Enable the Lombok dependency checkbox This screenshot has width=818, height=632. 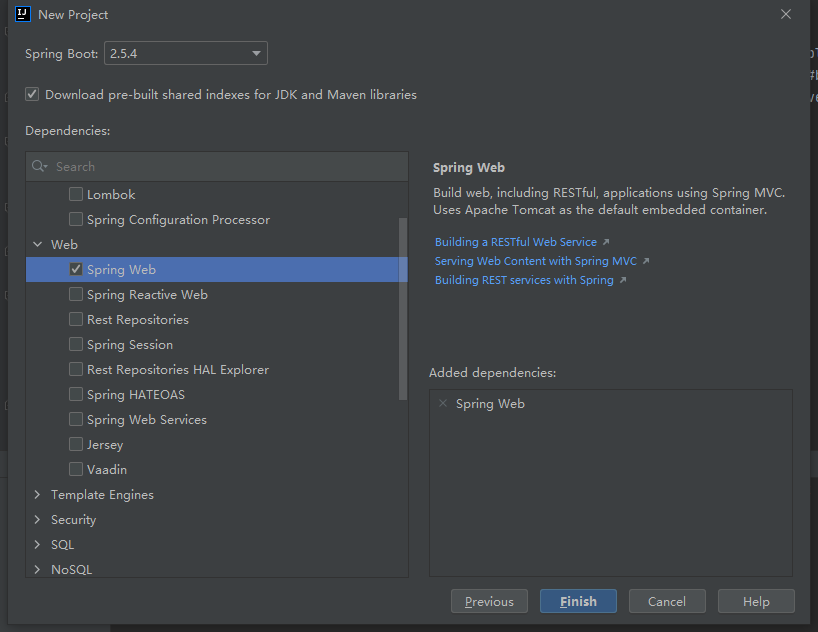point(76,194)
